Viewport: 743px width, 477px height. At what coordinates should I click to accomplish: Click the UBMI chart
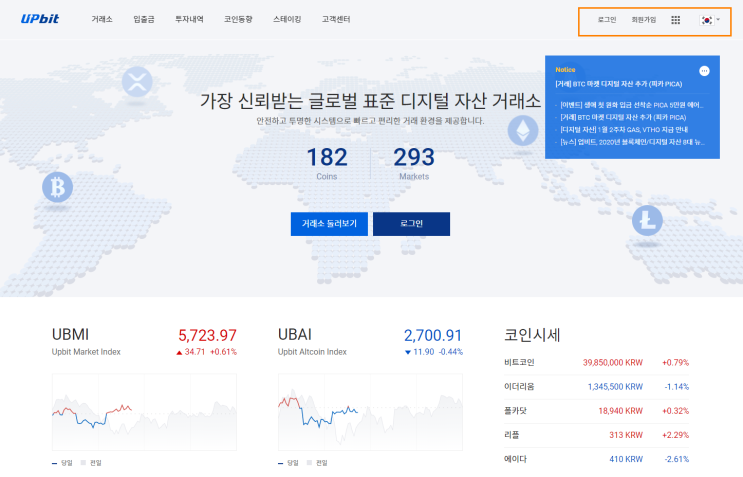[x=144, y=412]
